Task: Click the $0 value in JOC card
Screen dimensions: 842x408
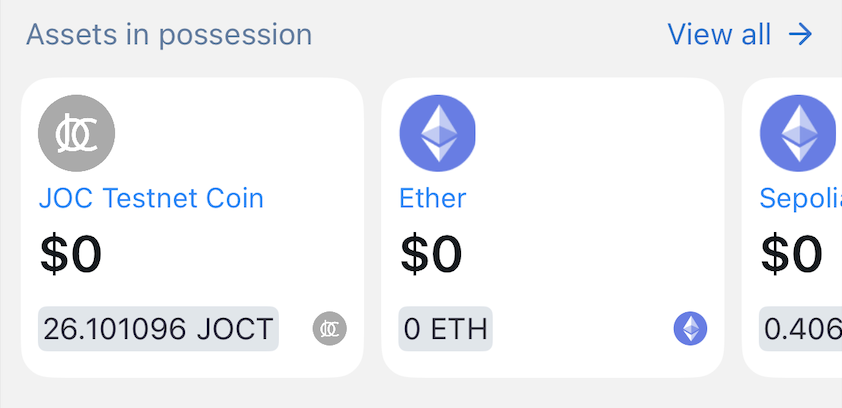Action: point(71,254)
